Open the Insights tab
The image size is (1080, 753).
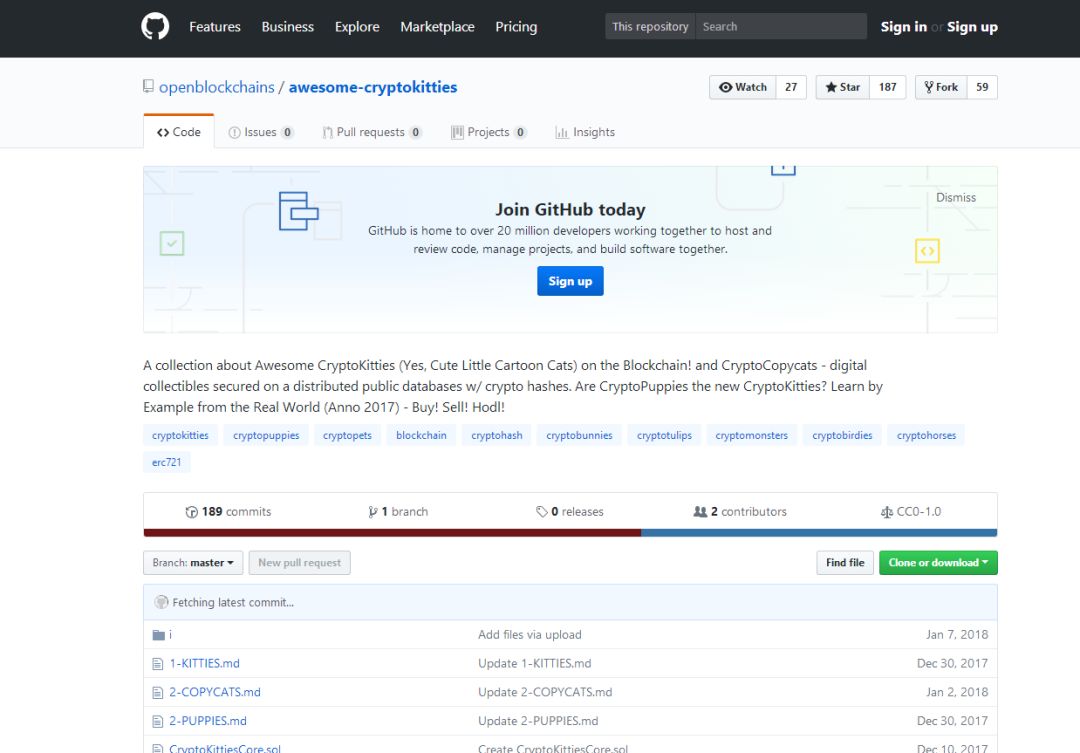click(x=585, y=132)
